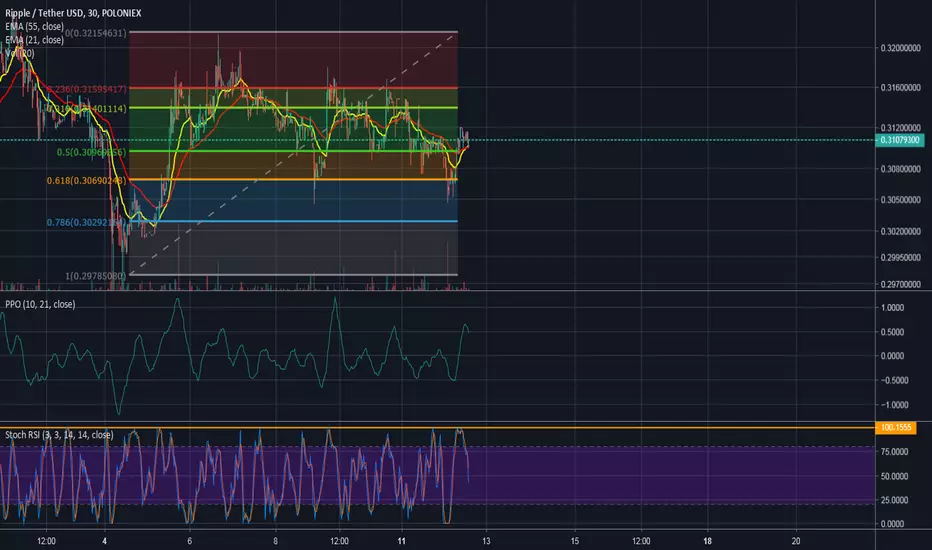The image size is (932, 550).
Task: Click the current price tag 0.31079300
Action: point(900,140)
